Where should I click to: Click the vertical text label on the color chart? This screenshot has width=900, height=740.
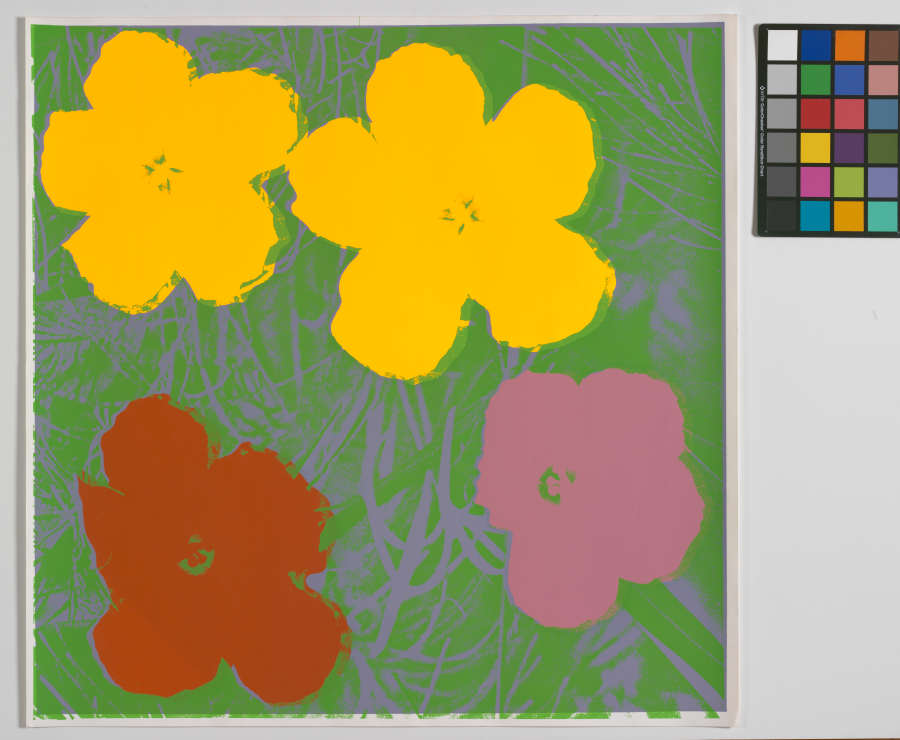point(762,130)
